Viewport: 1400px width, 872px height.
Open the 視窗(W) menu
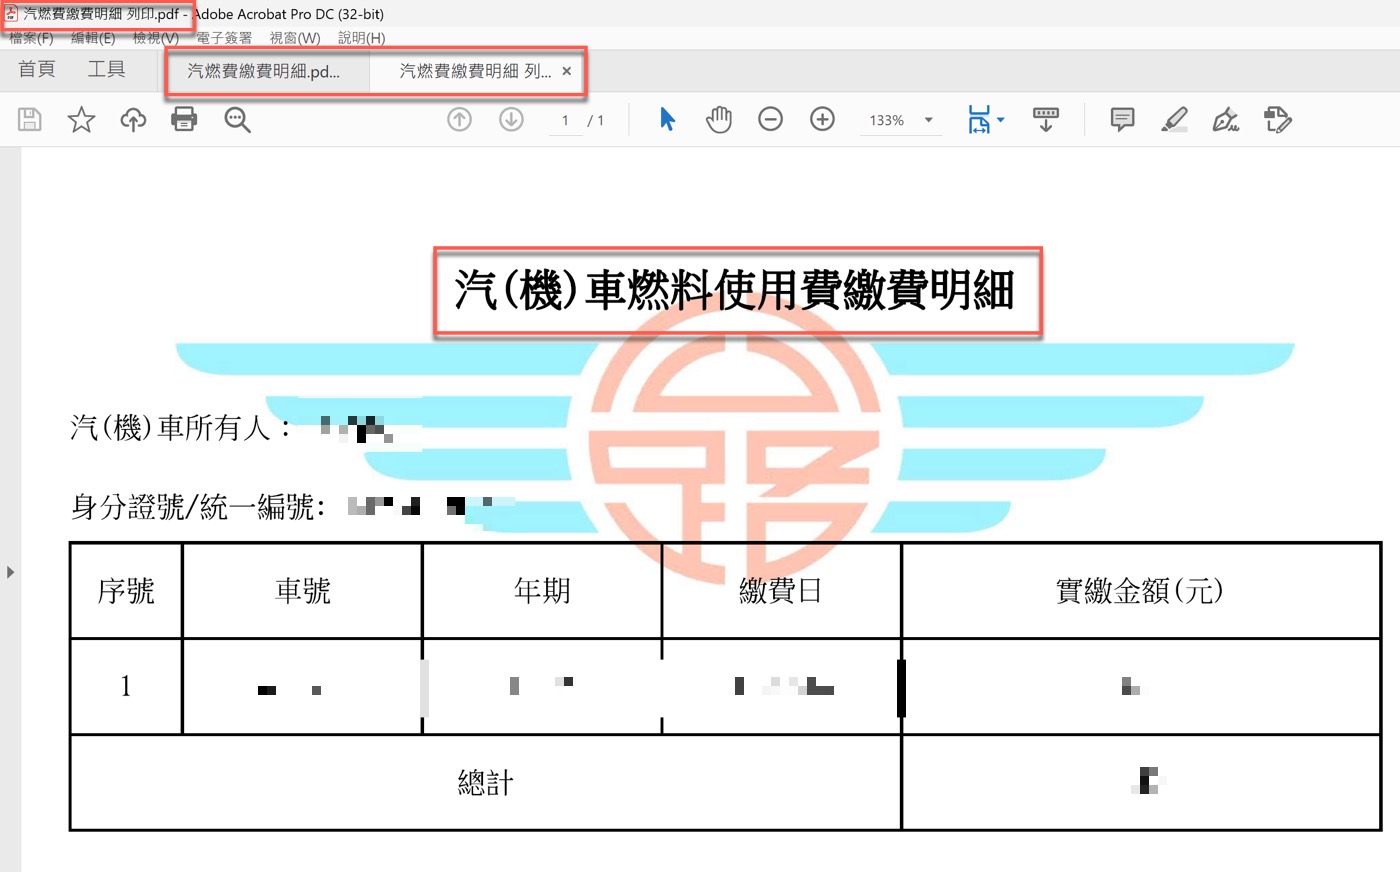[x=295, y=38]
